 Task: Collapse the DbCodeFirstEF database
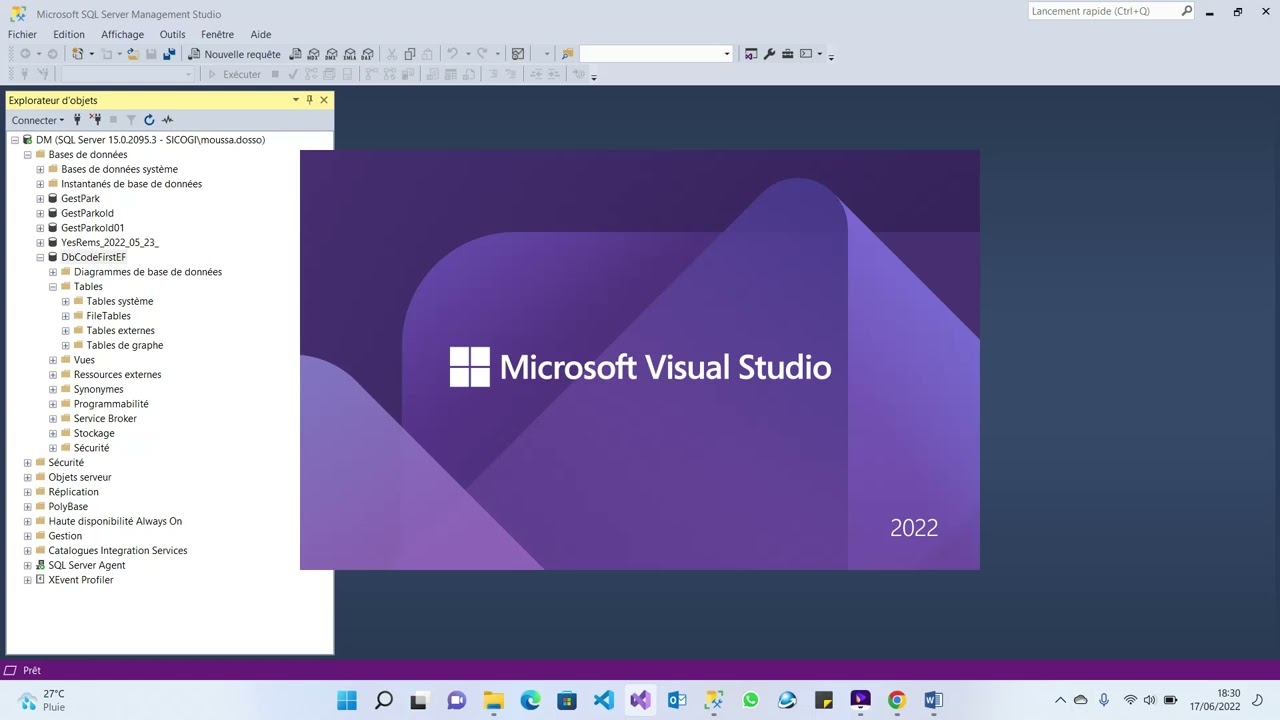pyautogui.click(x=40, y=257)
